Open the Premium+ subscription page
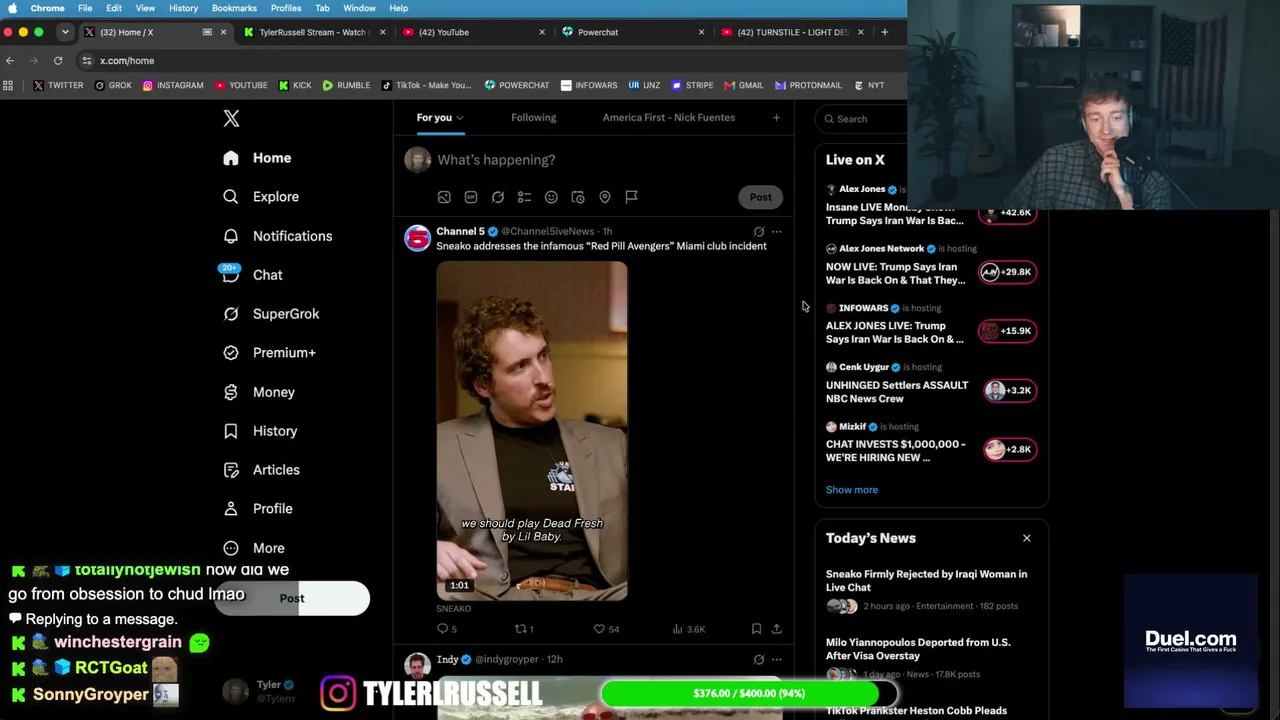This screenshot has width=1280, height=720. (270, 353)
